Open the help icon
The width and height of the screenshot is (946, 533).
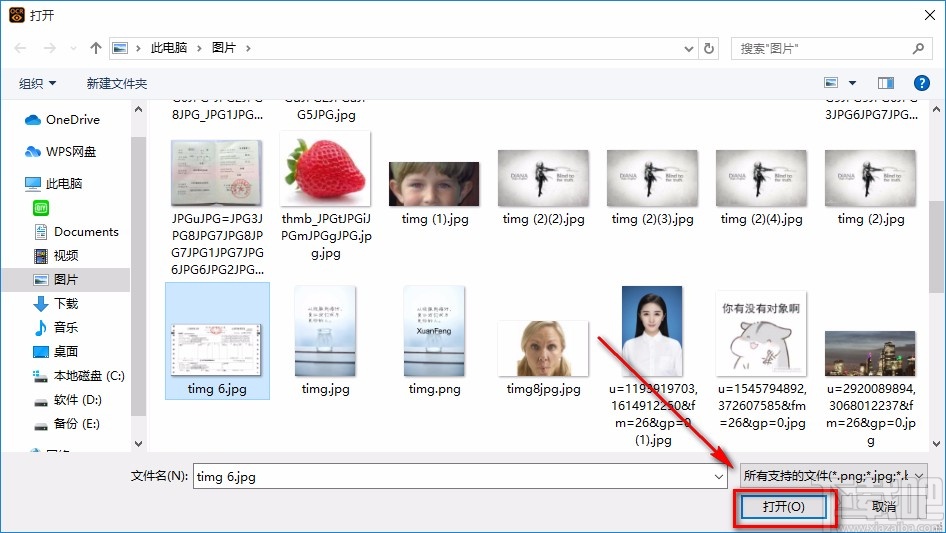coord(921,83)
